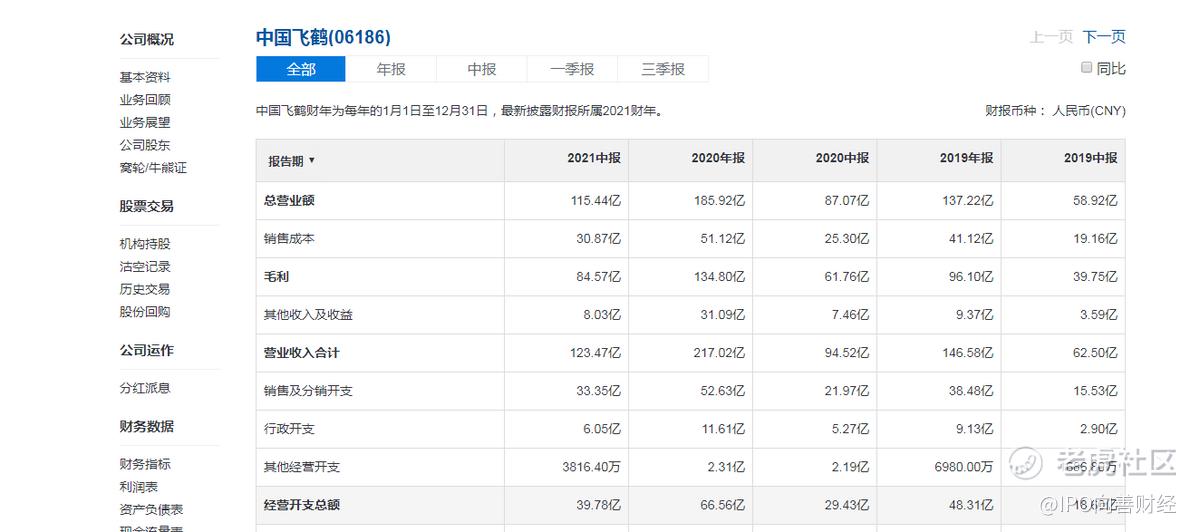
Task: Select the 三季报 tab
Action: point(663,69)
